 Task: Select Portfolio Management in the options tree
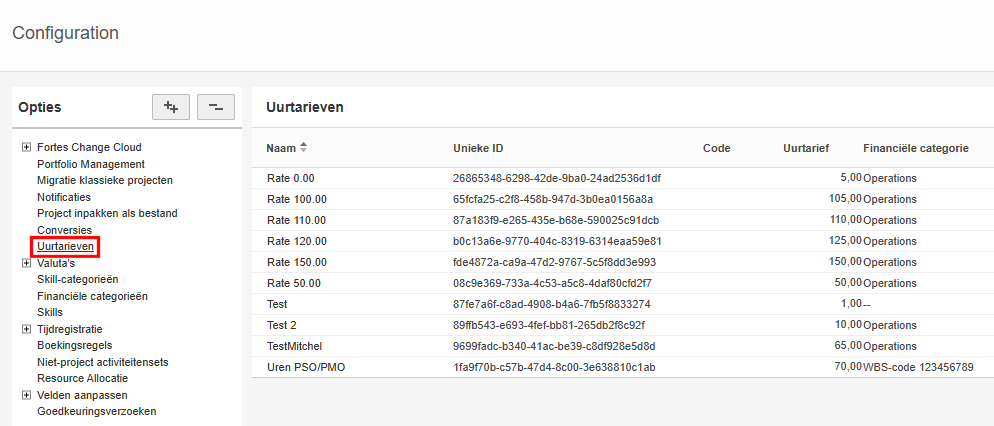tap(91, 164)
